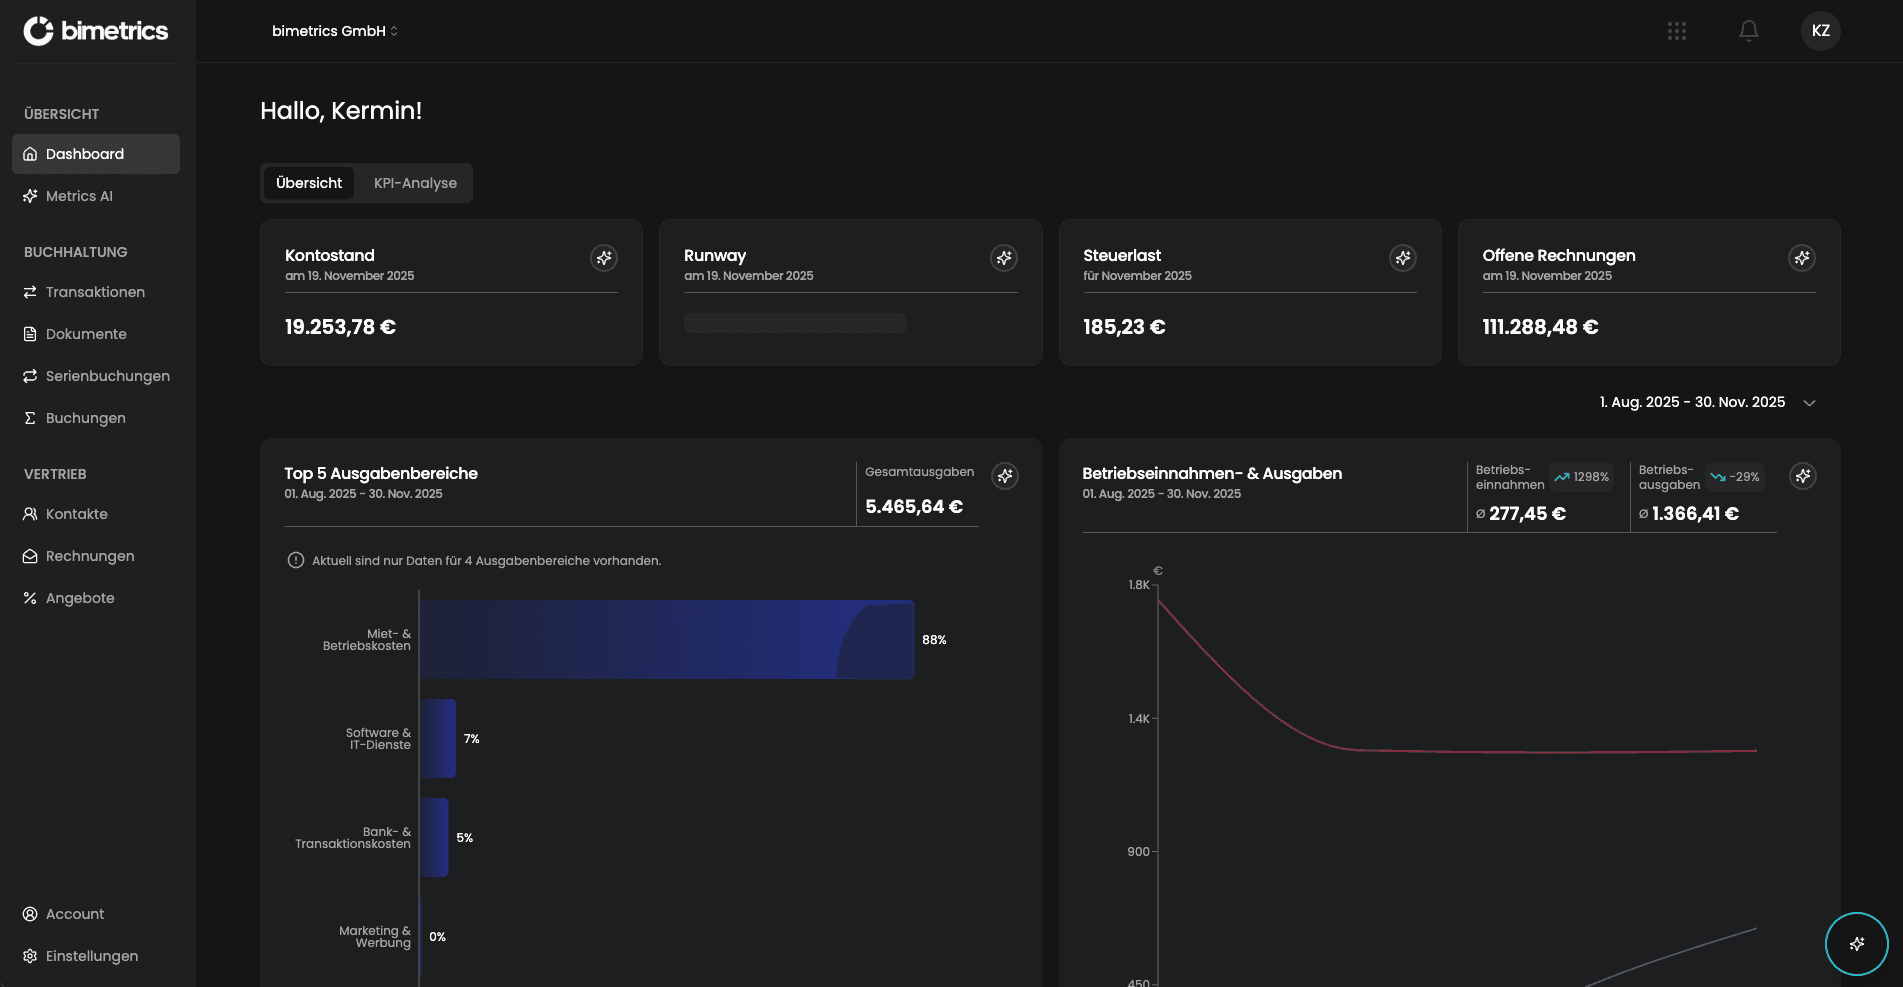Viewport: 1903px width, 987px height.
Task: Navigate to Metrics AI page
Action: 79,196
